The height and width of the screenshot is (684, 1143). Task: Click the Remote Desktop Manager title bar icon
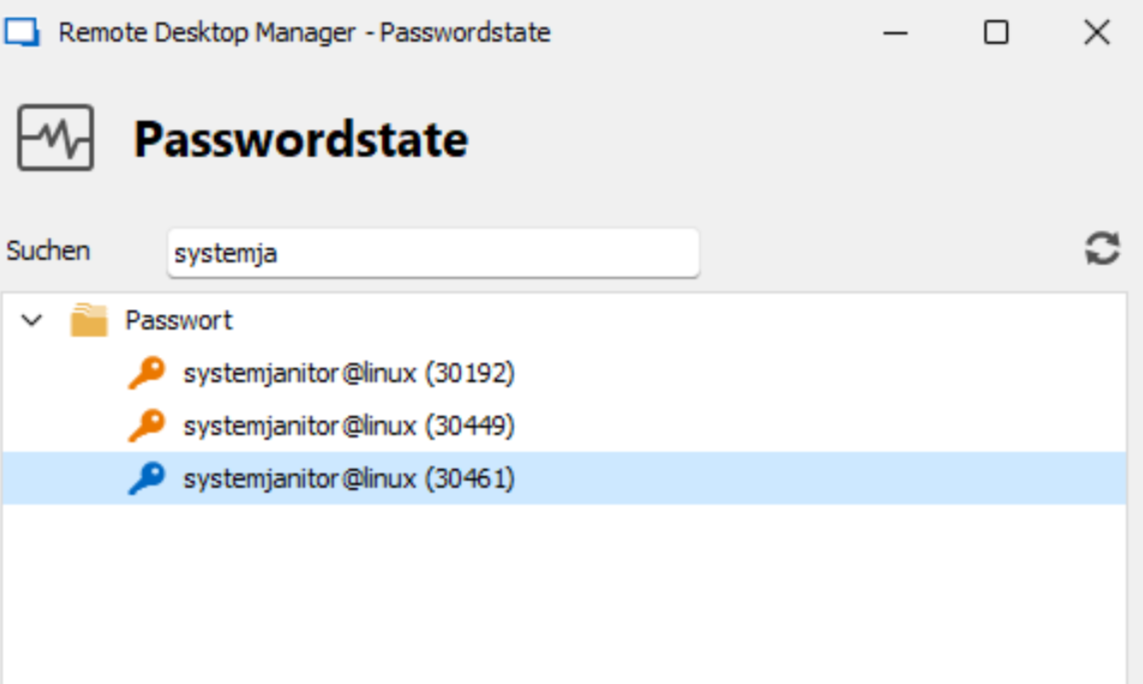22,33
